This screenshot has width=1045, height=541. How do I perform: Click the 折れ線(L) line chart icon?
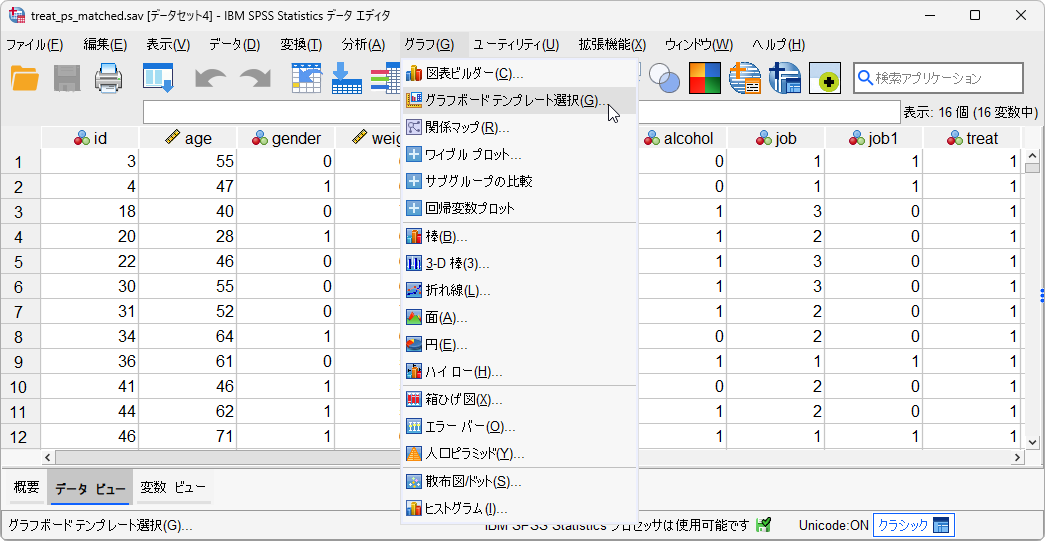414,290
